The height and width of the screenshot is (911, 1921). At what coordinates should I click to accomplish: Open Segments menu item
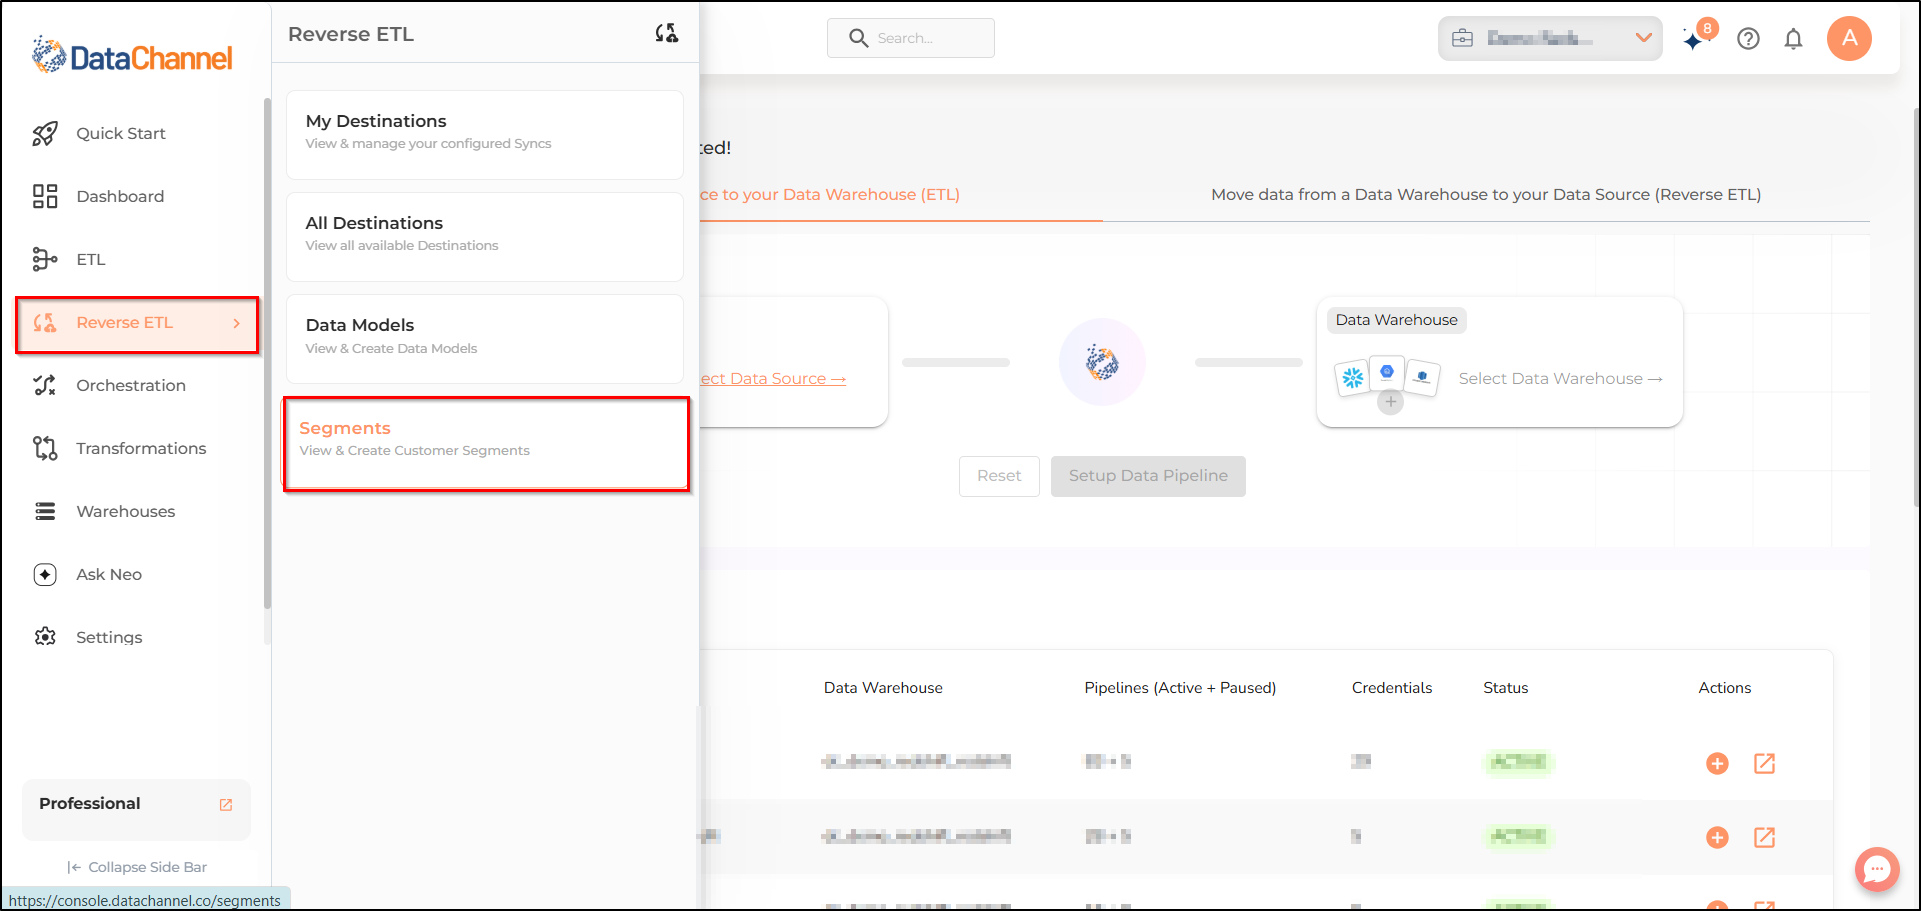pos(486,444)
